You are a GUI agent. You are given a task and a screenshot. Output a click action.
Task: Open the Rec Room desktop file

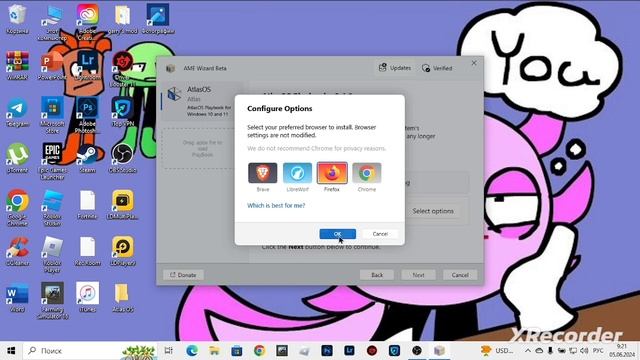(87, 251)
